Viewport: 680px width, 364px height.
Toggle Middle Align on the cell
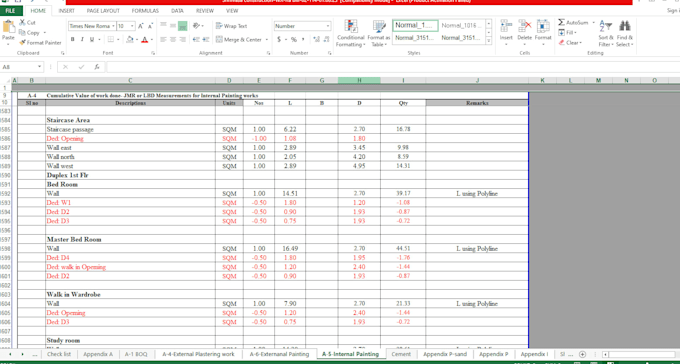click(x=173, y=26)
